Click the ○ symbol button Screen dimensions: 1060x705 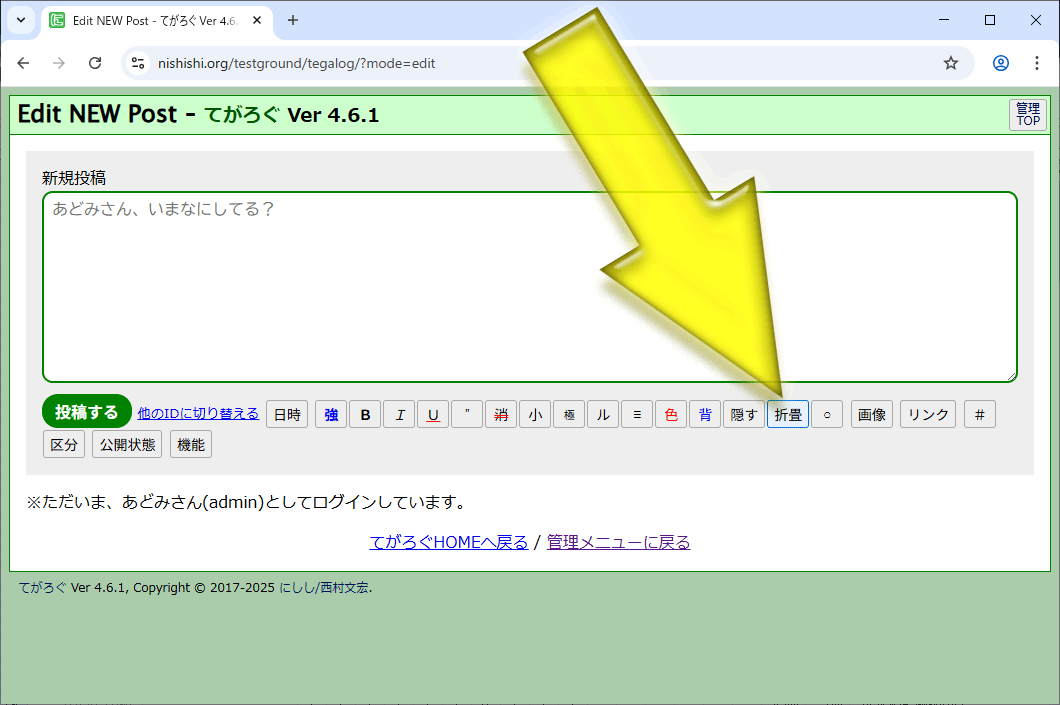click(x=827, y=414)
